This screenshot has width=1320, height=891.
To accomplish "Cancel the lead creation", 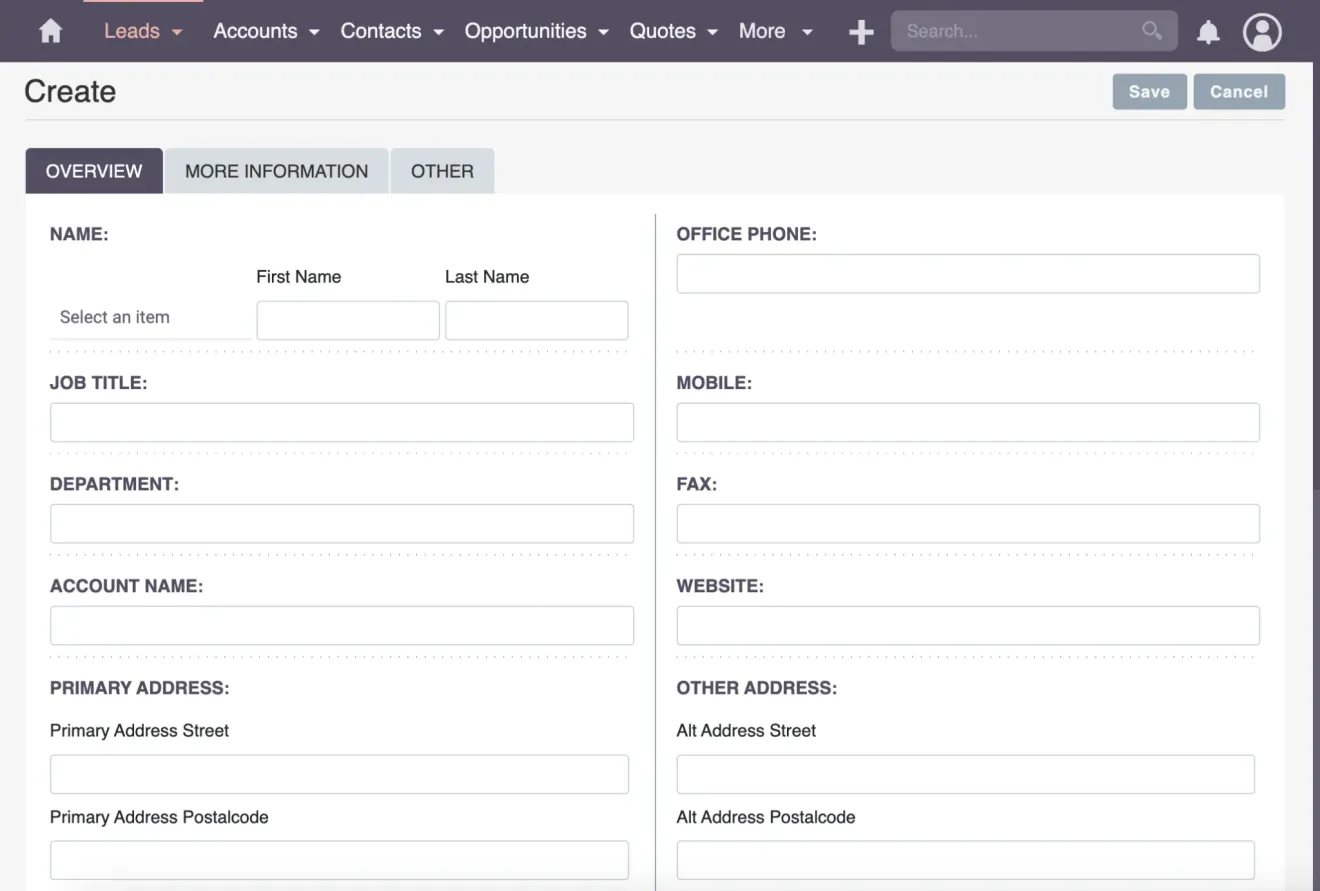I will [1239, 91].
